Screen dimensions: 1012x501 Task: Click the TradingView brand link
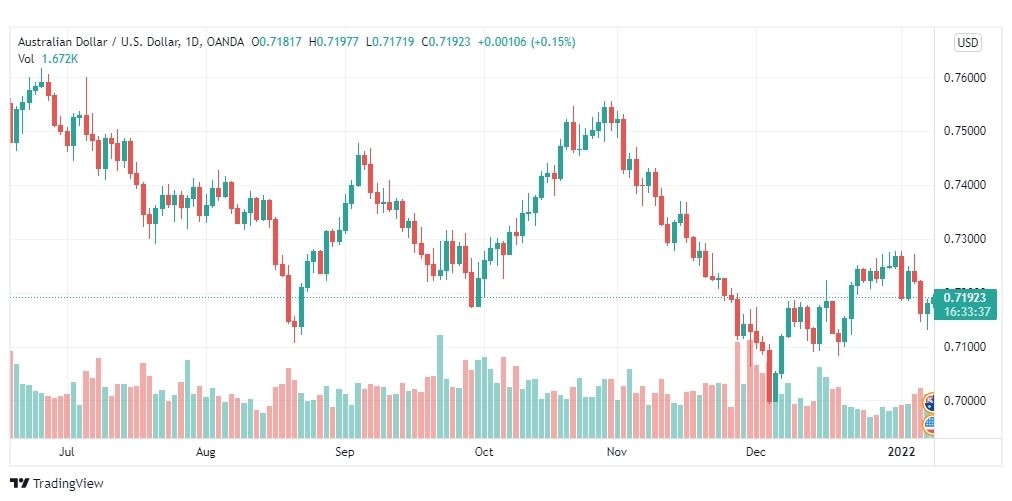(x=57, y=483)
